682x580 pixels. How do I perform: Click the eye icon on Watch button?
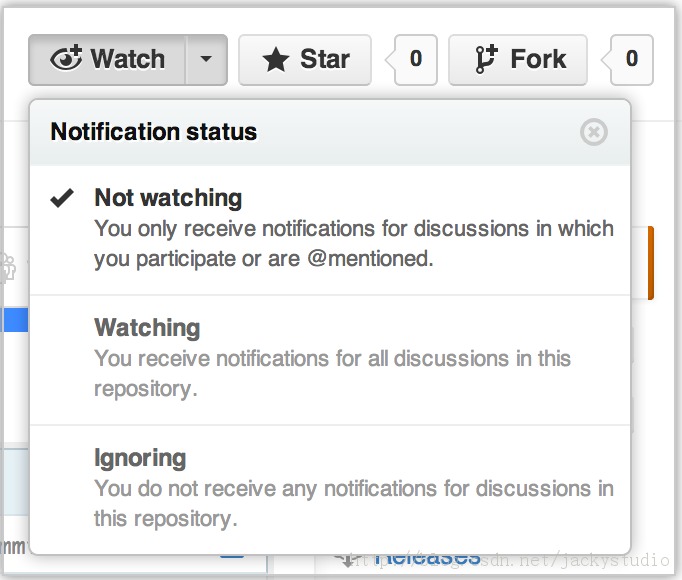click(x=66, y=59)
